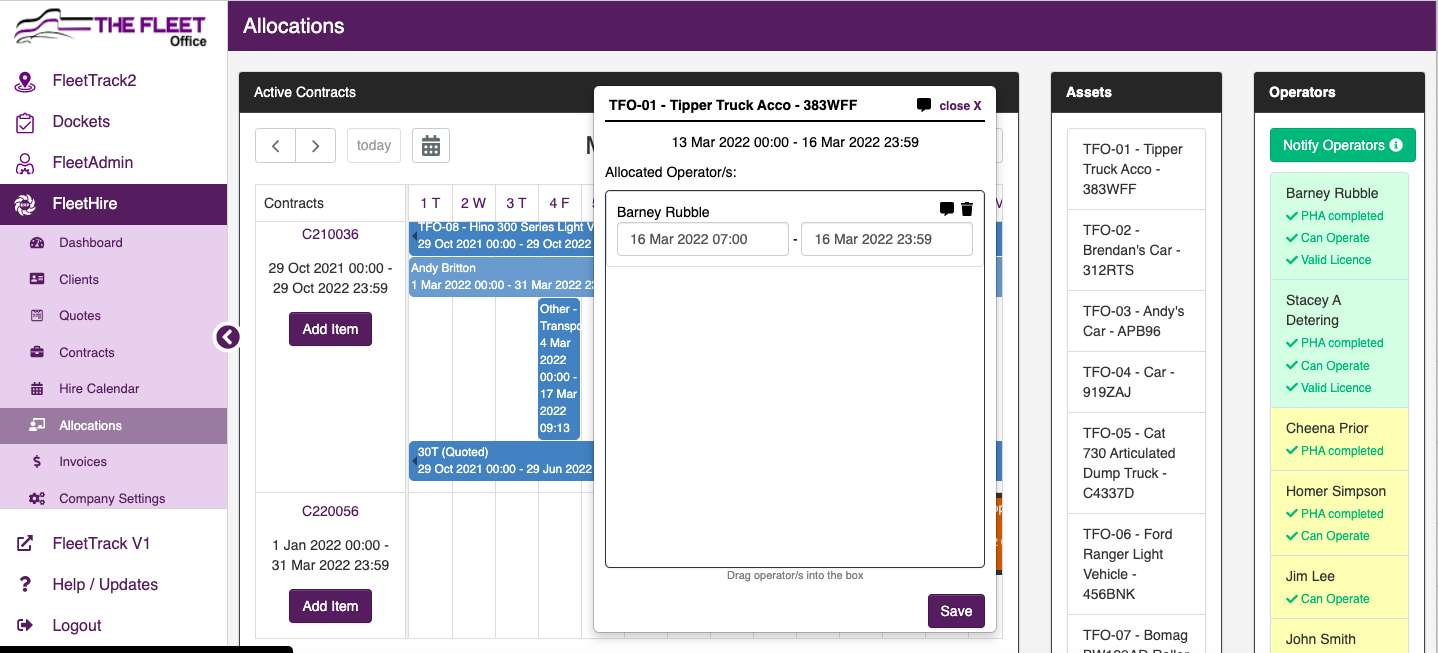Image resolution: width=1438 pixels, height=653 pixels.
Task: Go to previous calendar period
Action: click(x=275, y=146)
